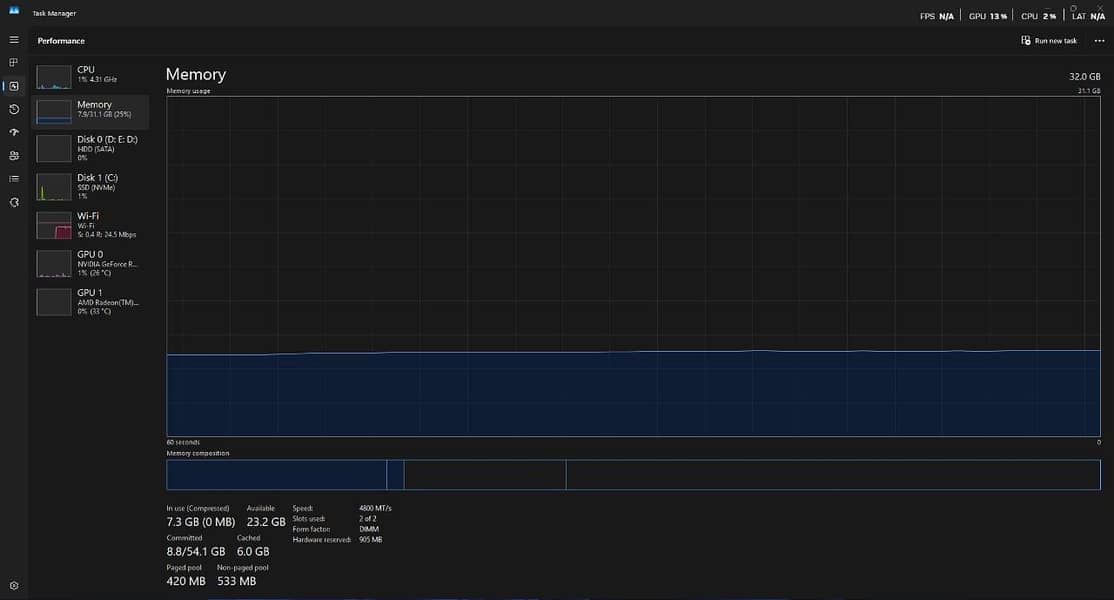Click the "8.8/54.1 GB" committed value
This screenshot has width=1114, height=600.
click(196, 552)
